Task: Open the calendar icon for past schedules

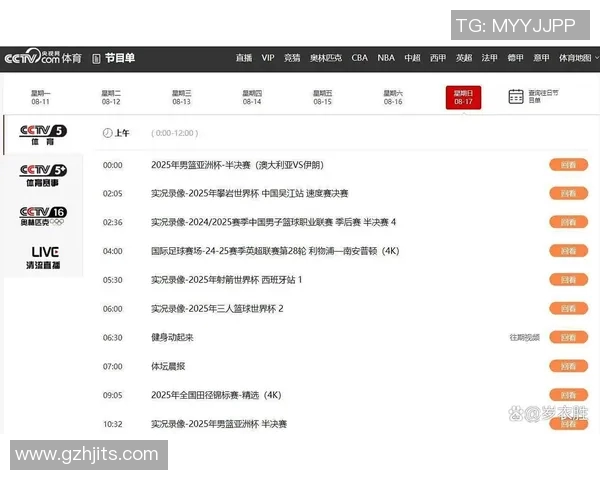Action: coord(516,96)
